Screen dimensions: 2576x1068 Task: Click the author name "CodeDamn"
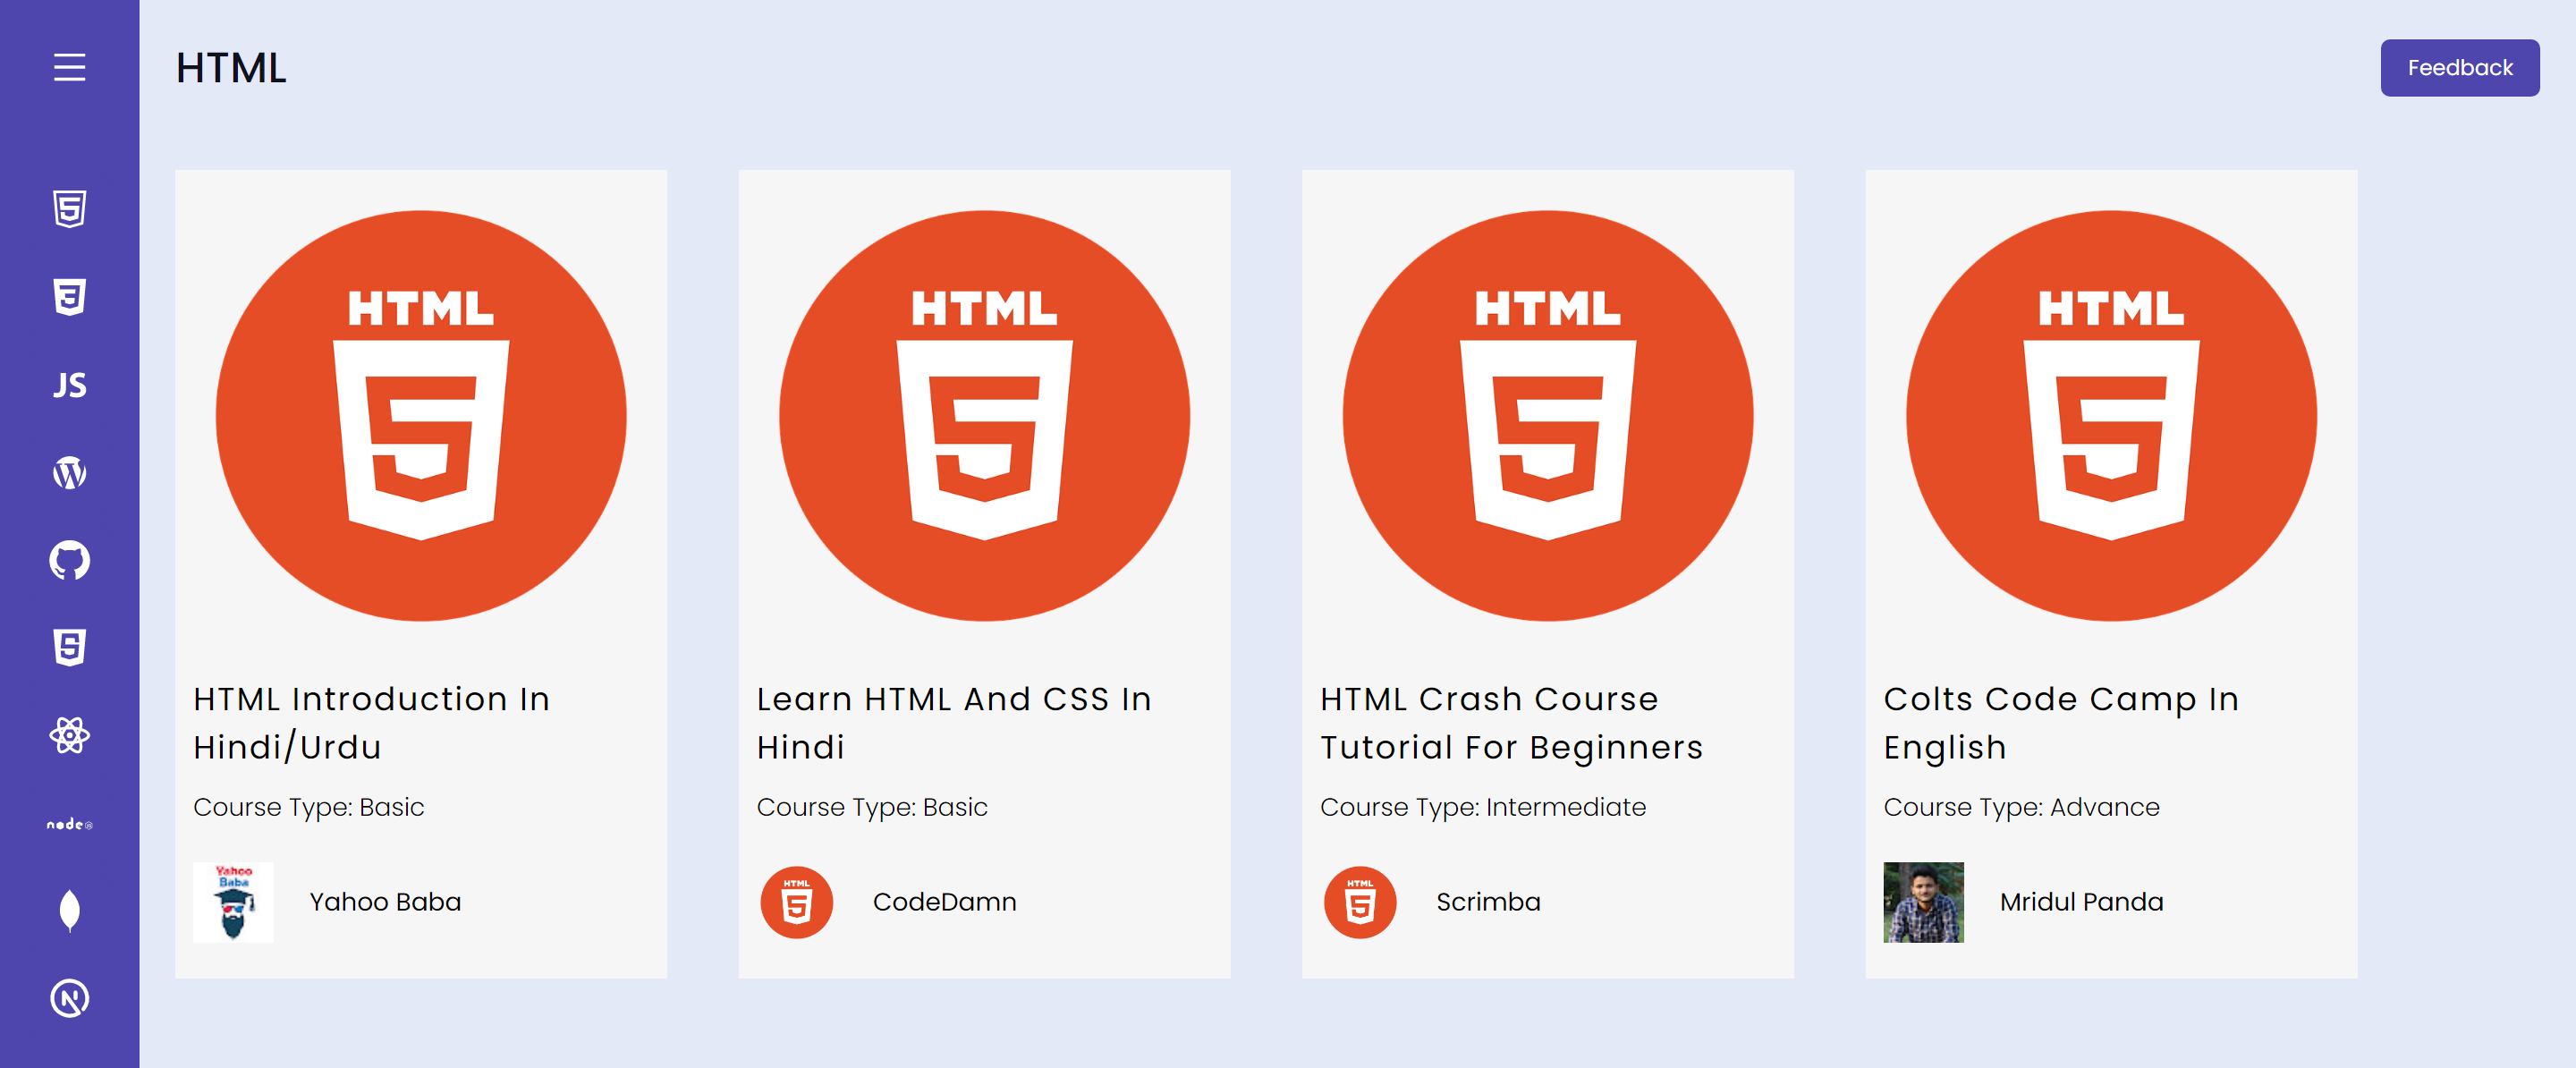[x=944, y=902]
